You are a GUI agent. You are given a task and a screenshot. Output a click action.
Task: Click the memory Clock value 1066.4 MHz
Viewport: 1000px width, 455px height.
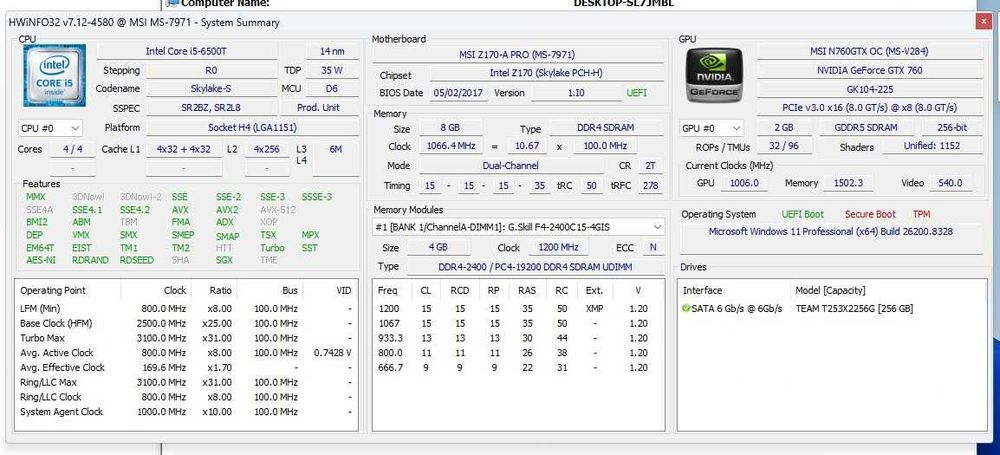tap(450, 147)
